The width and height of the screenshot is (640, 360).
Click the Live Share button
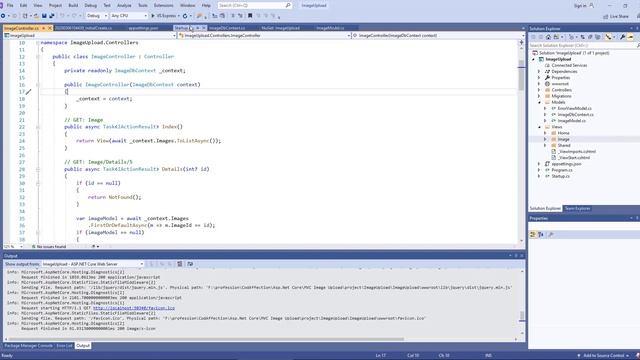point(616,16)
